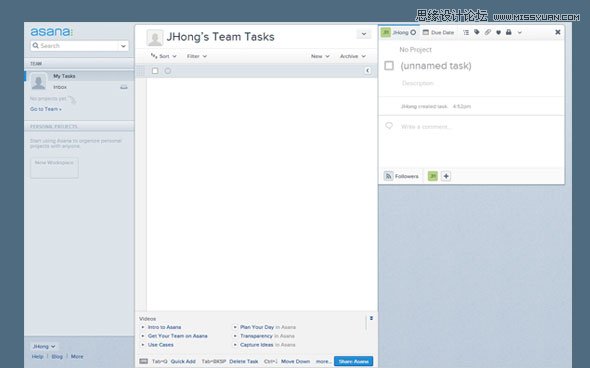Add a follower with plus button
The image size is (590, 368).
(446, 176)
